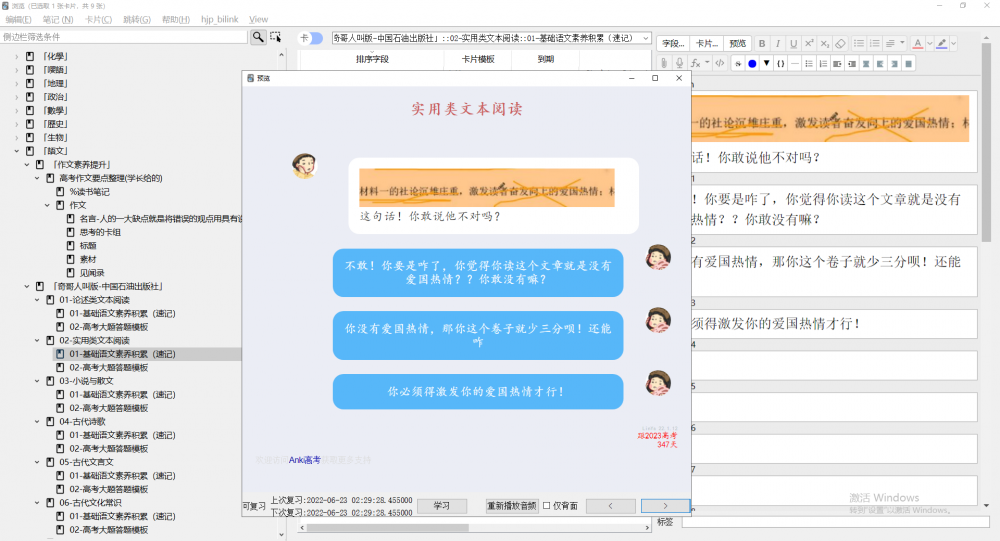Image resolution: width=1000 pixels, height=541 pixels.
Task: Open the text alignment dropdown arrow
Action: [x=902, y=43]
